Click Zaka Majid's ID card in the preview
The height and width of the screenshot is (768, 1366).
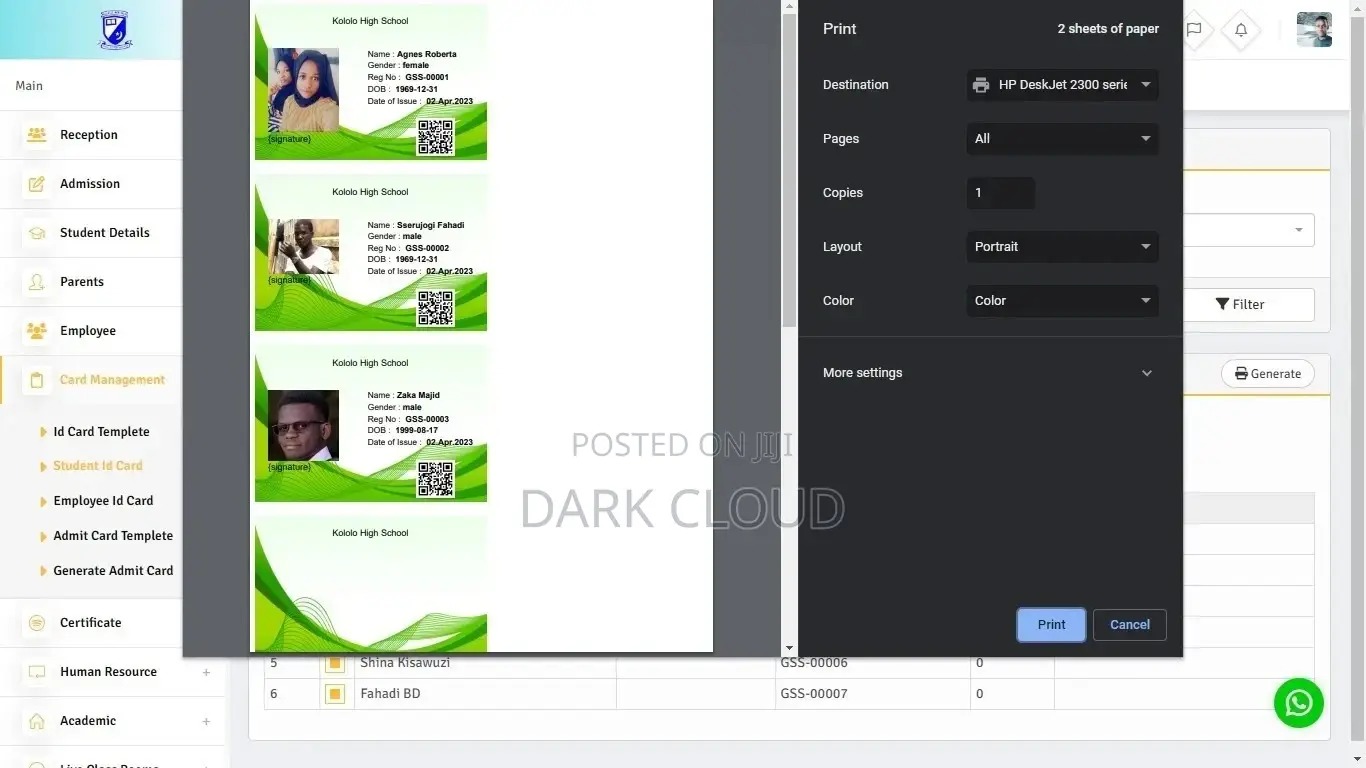tap(371, 424)
